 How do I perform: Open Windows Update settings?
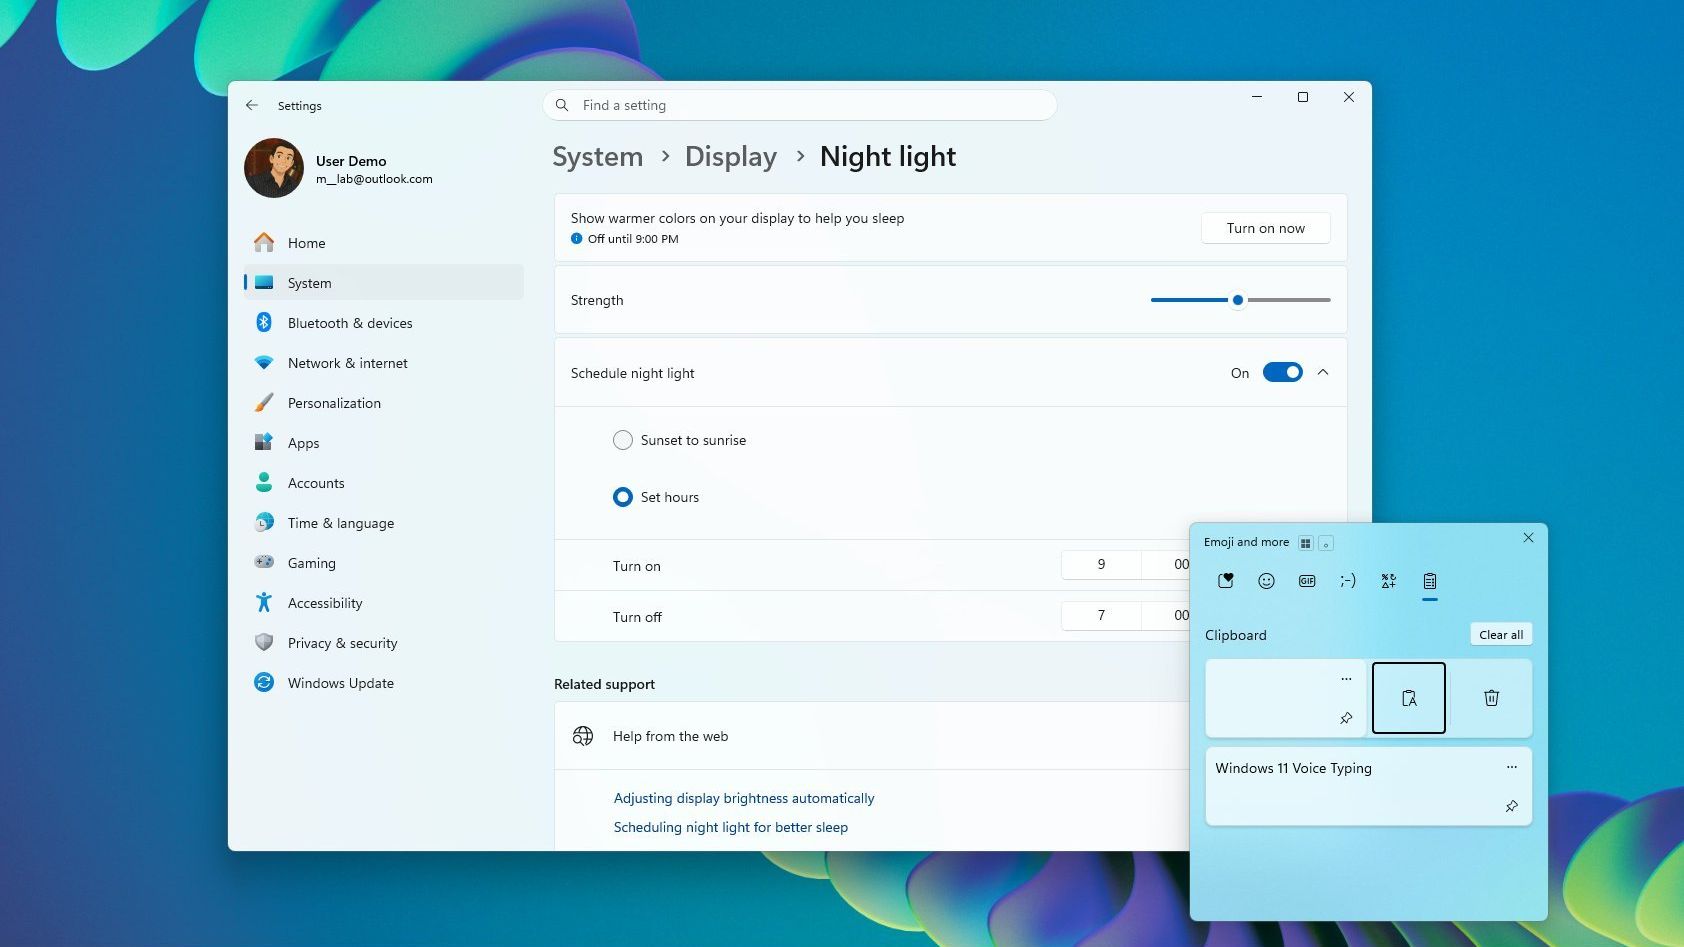coord(384,683)
